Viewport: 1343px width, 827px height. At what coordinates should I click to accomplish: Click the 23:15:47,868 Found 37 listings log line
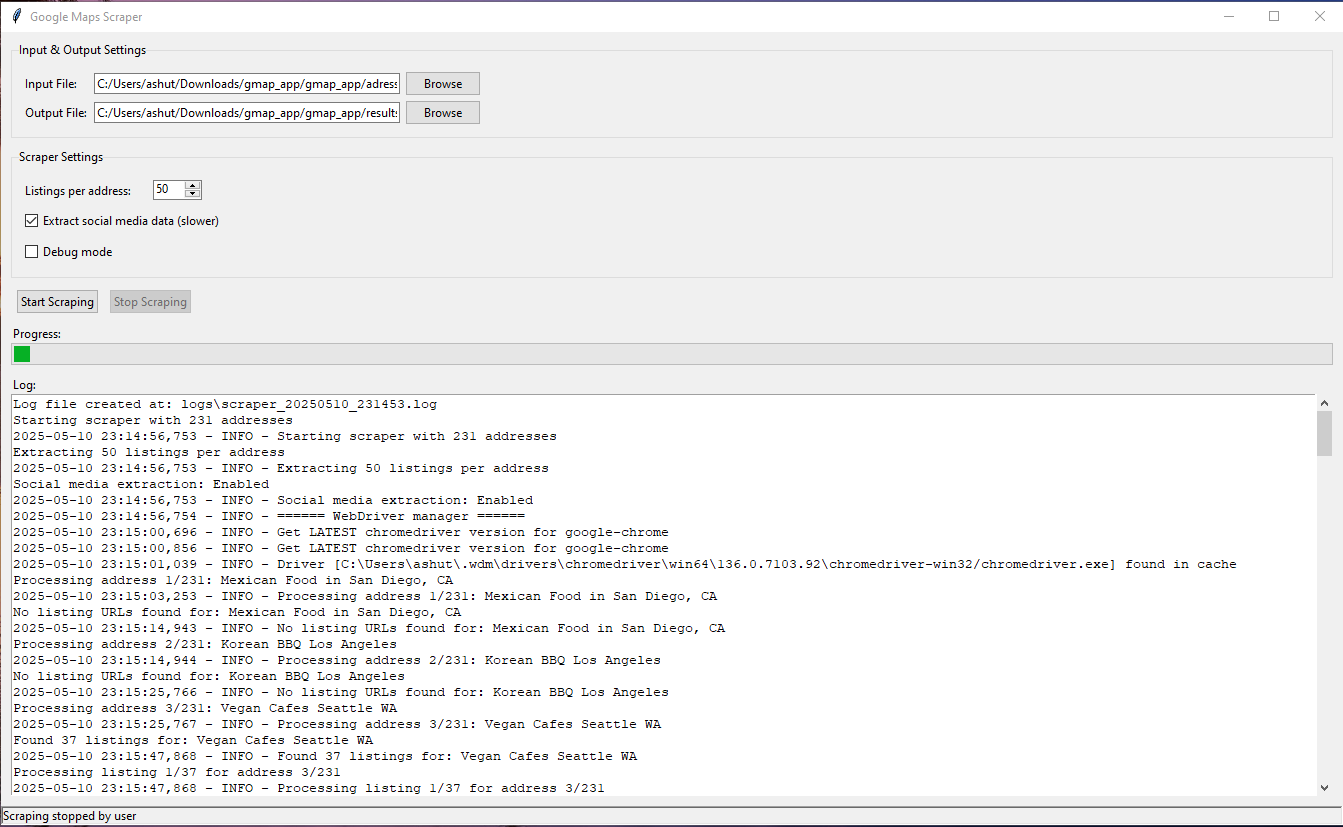click(325, 756)
